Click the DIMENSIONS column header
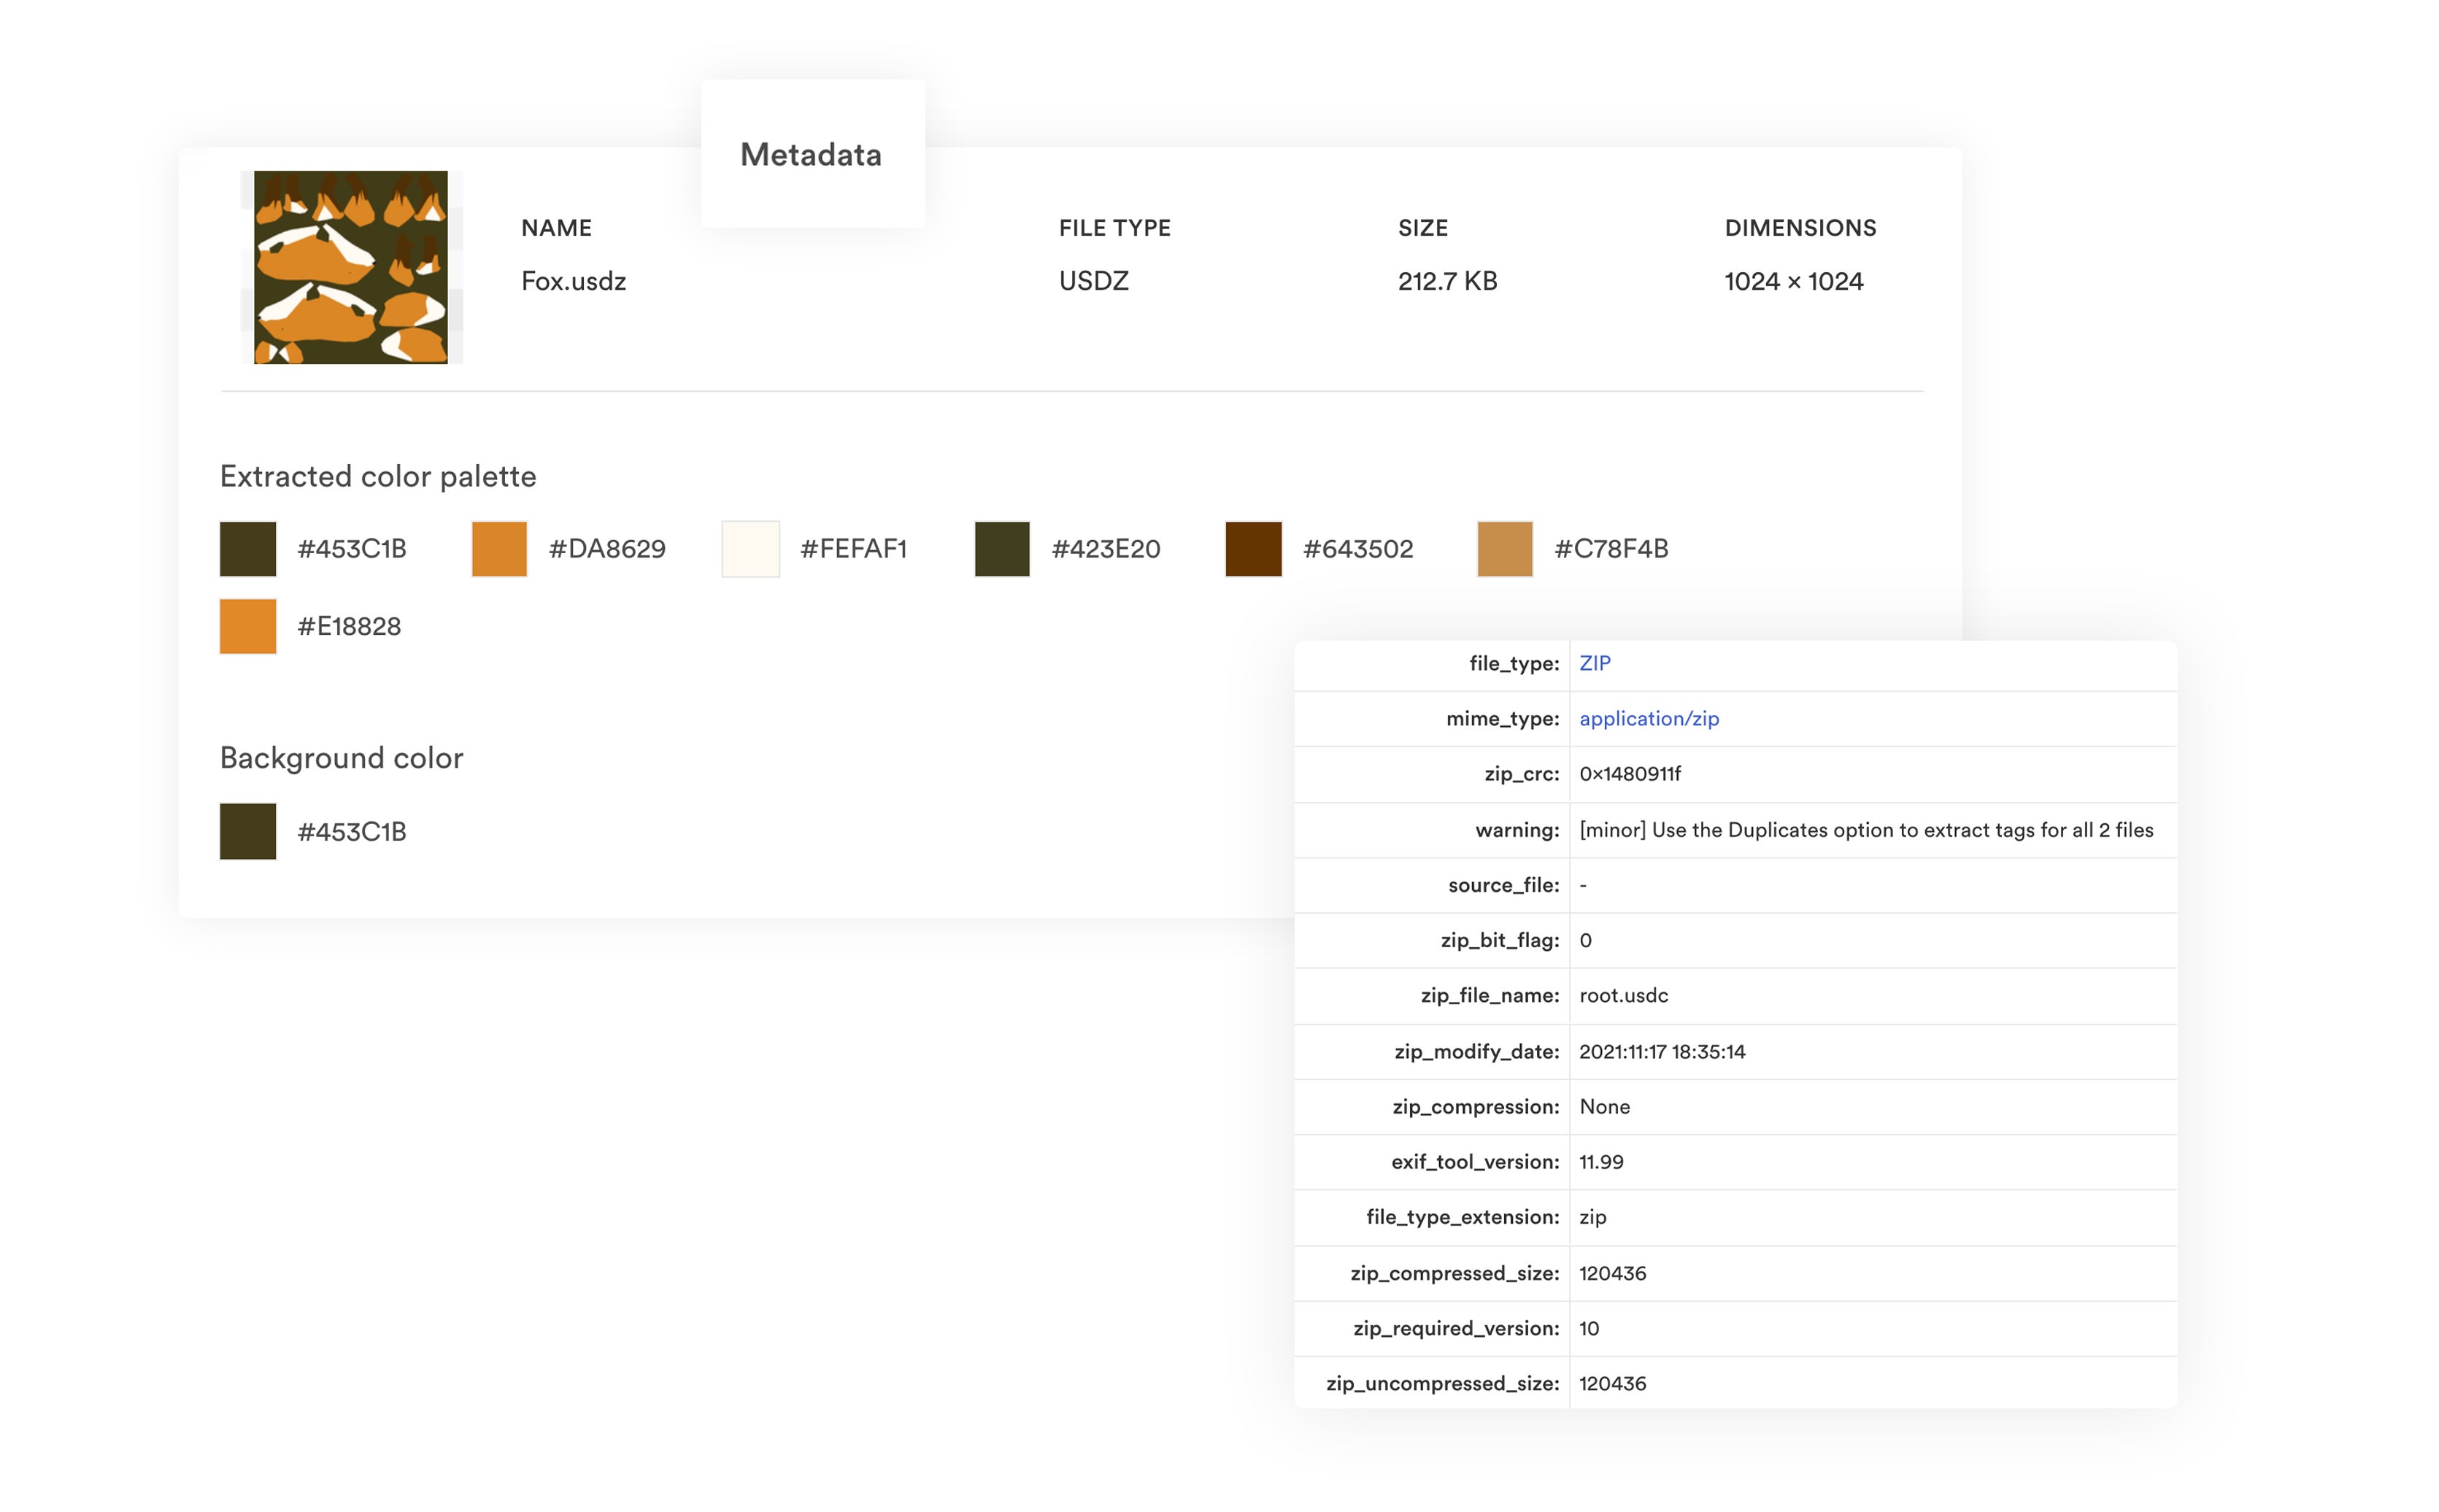The width and height of the screenshot is (2439, 1512). point(1800,228)
